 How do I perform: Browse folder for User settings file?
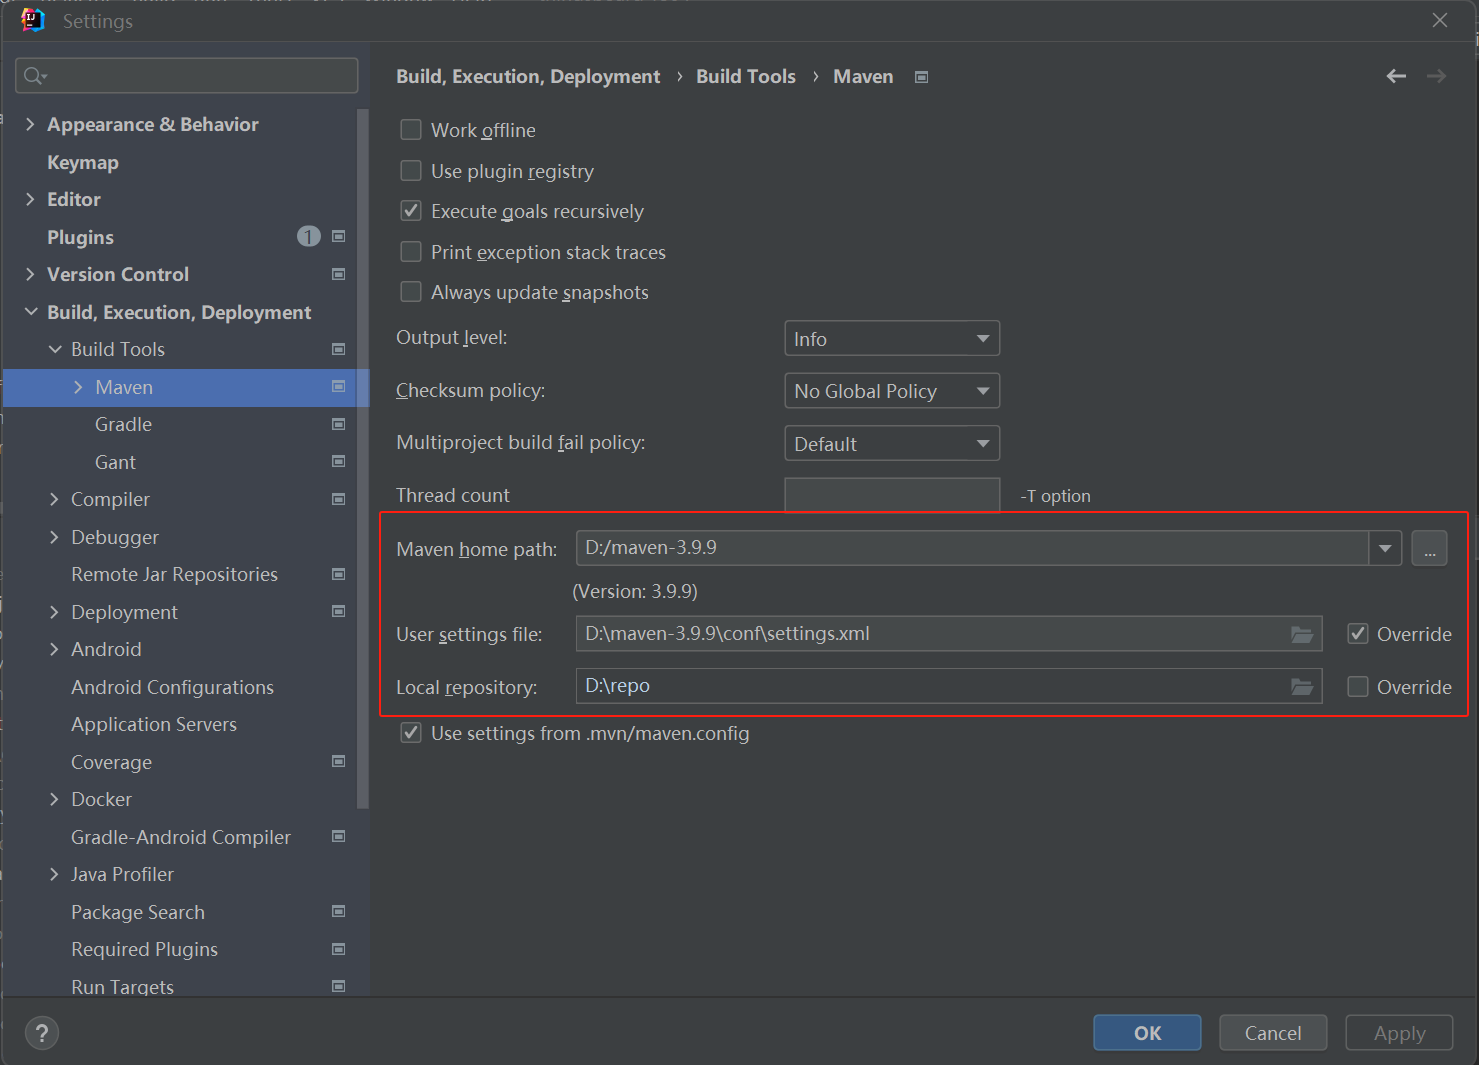pyautogui.click(x=1301, y=634)
